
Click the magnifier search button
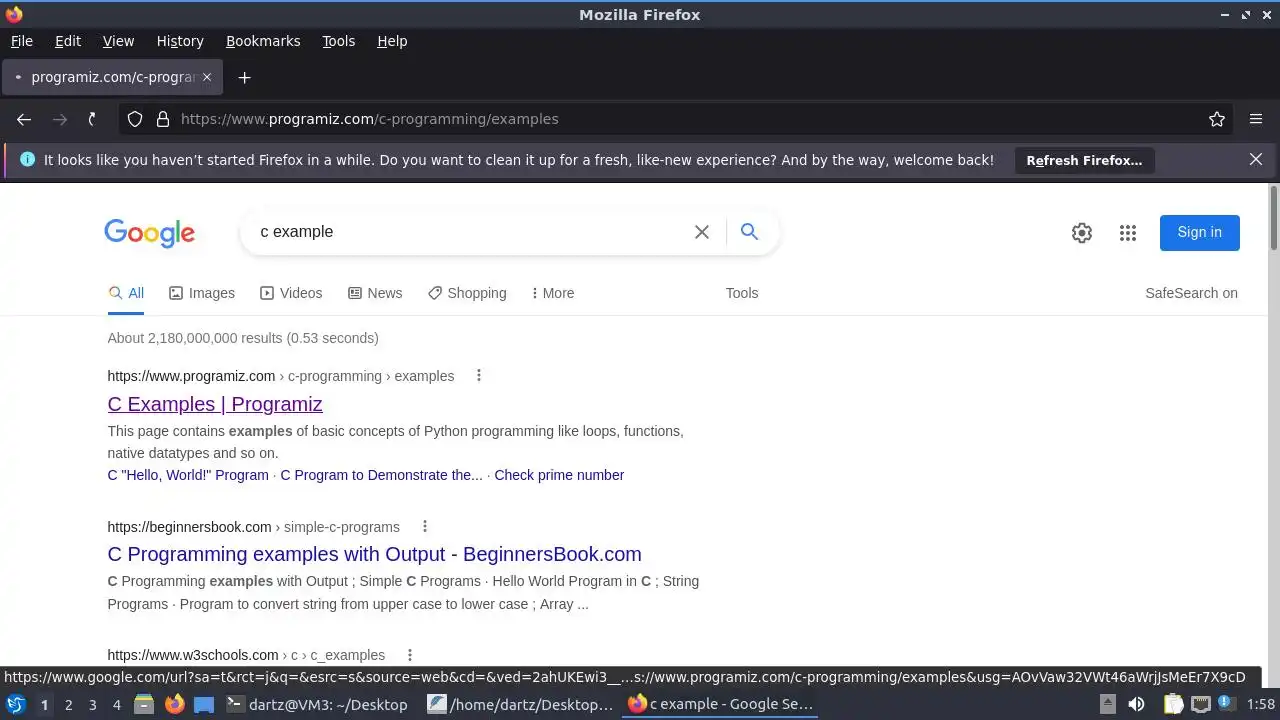coord(749,232)
